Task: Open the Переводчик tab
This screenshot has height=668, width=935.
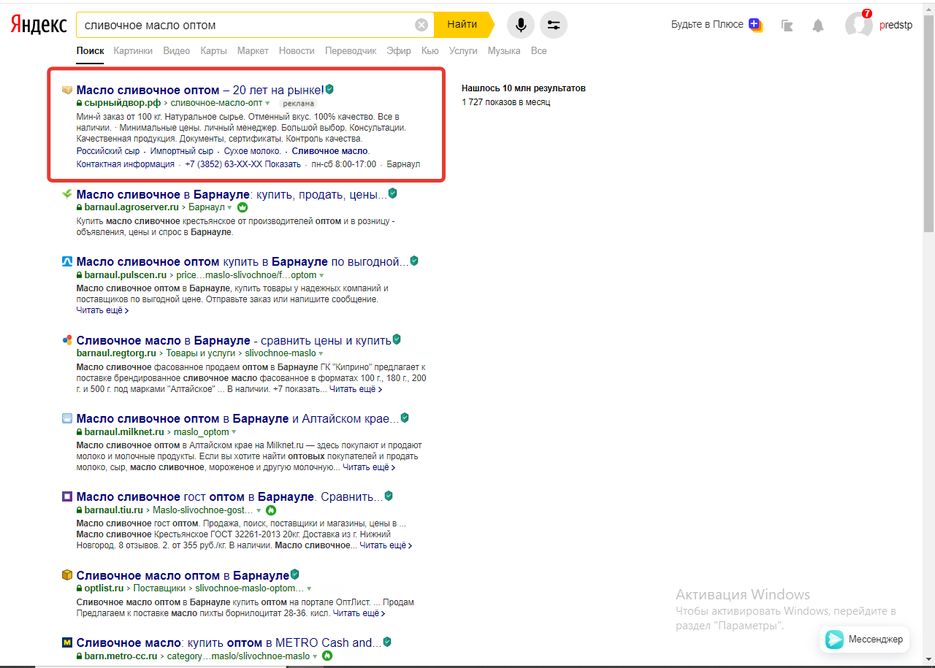Action: pos(351,51)
